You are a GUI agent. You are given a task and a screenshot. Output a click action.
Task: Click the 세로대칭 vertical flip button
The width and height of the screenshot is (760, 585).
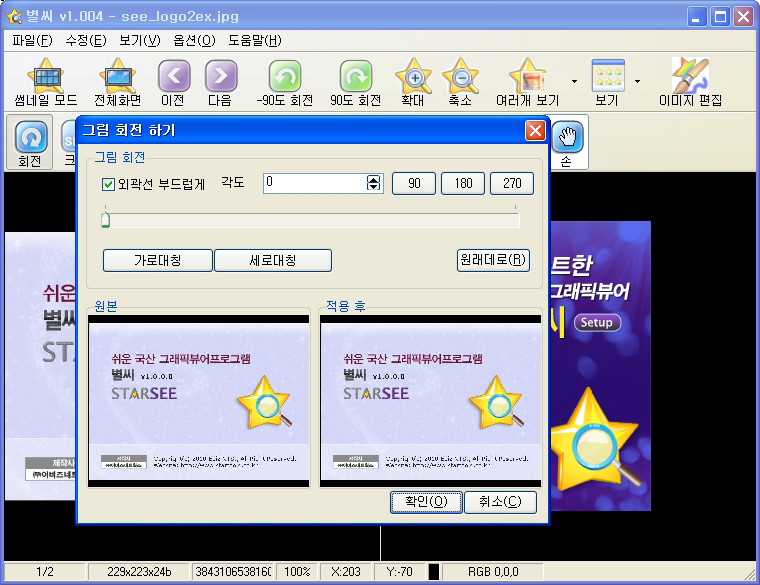click(273, 261)
